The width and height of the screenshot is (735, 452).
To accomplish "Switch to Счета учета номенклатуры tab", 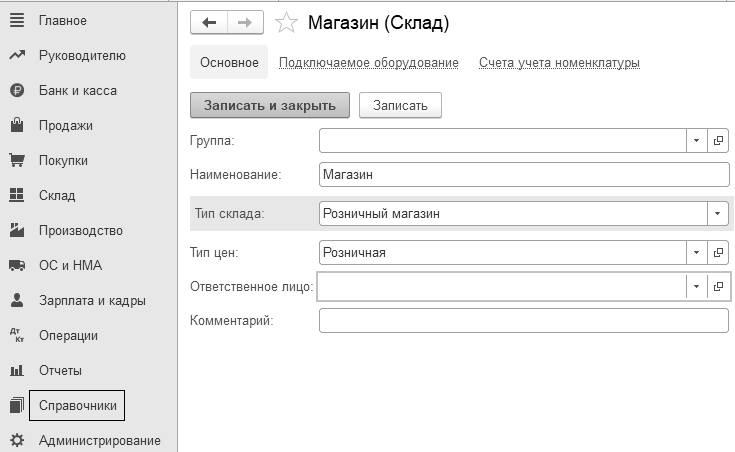I will click(x=559, y=62).
